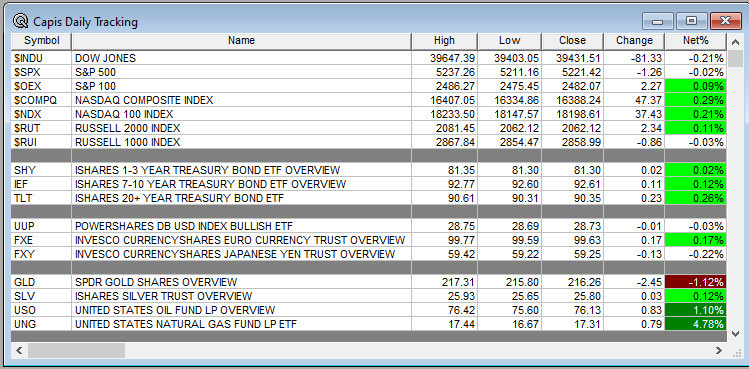This screenshot has width=749, height=369.
Task: Click the Capis Daily Tracking app icon
Action: [21, 21]
